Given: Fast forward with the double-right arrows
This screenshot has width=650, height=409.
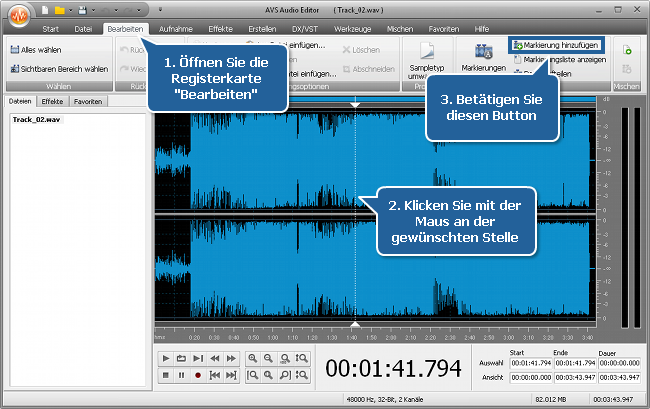Looking at the screenshot, I should [x=231, y=358].
